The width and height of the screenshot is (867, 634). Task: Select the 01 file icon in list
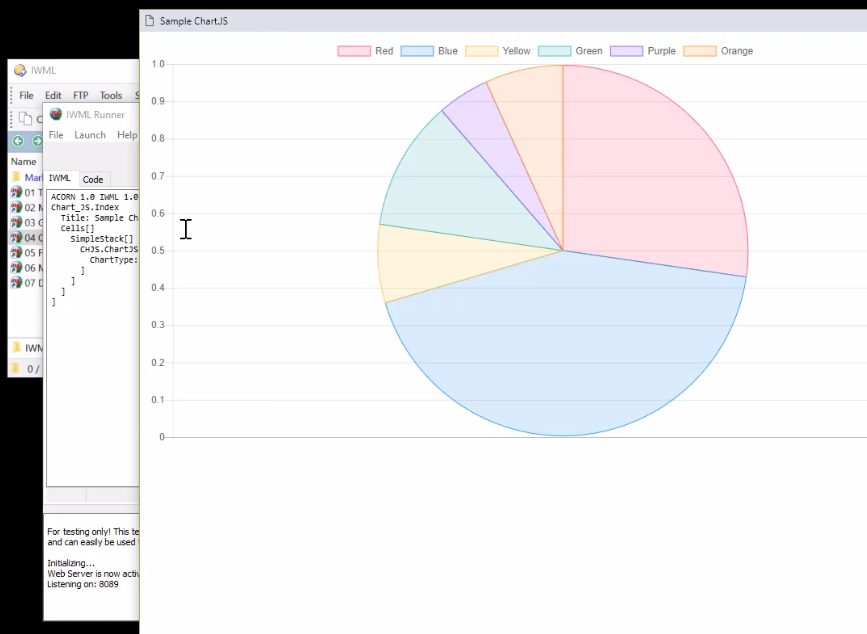tap(16, 192)
